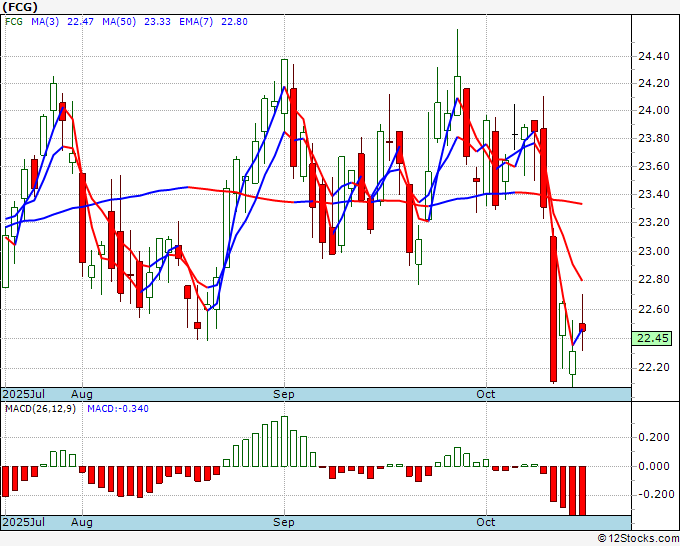Click Sep on price chart date axis

click(284, 394)
